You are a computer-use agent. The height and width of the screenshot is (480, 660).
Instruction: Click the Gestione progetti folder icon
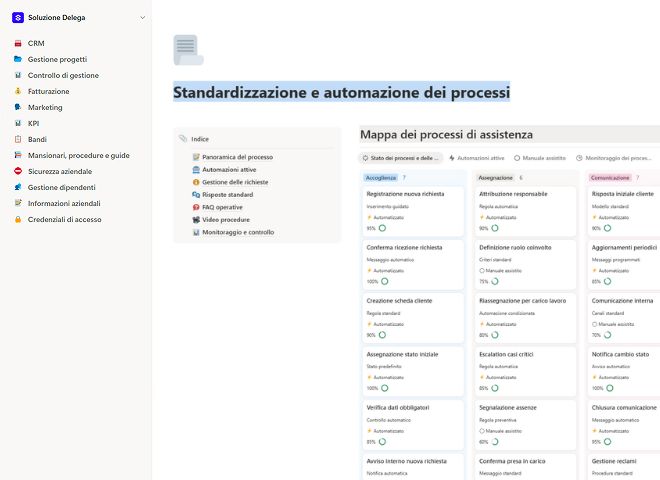click(x=18, y=59)
